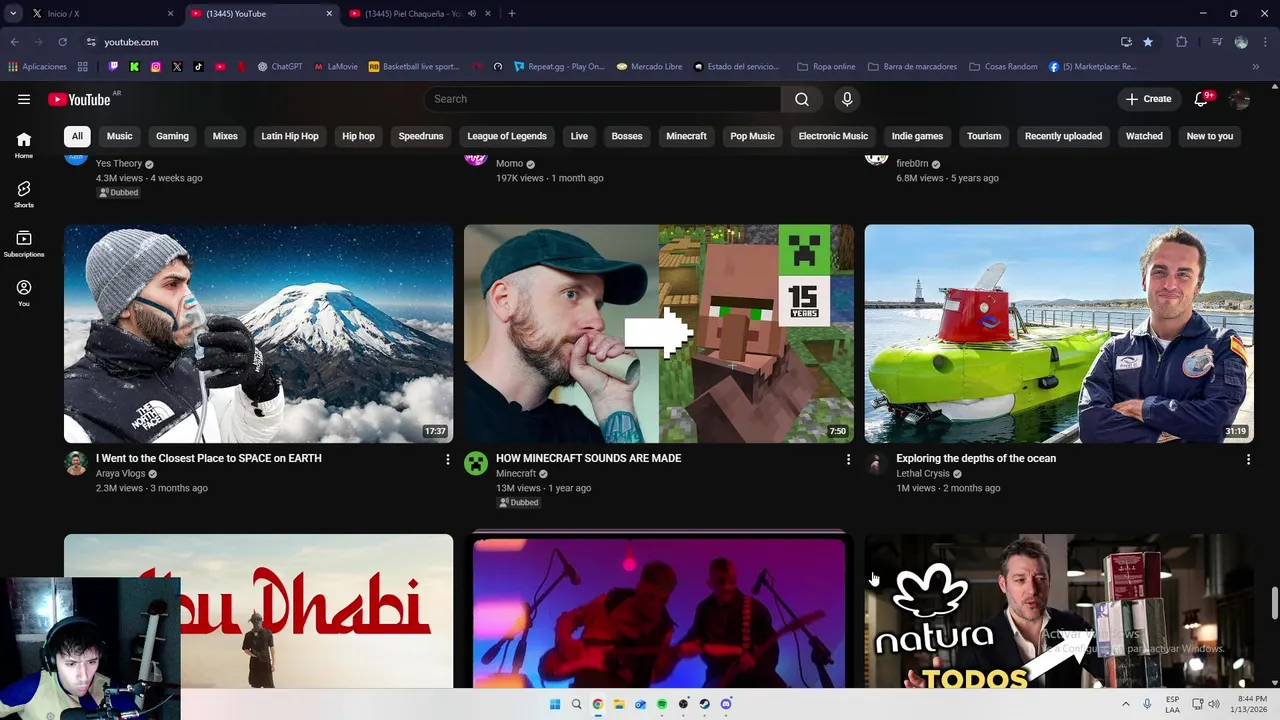Open the Mercado Libre bookmark
The width and height of the screenshot is (1280, 720).
[649, 67]
